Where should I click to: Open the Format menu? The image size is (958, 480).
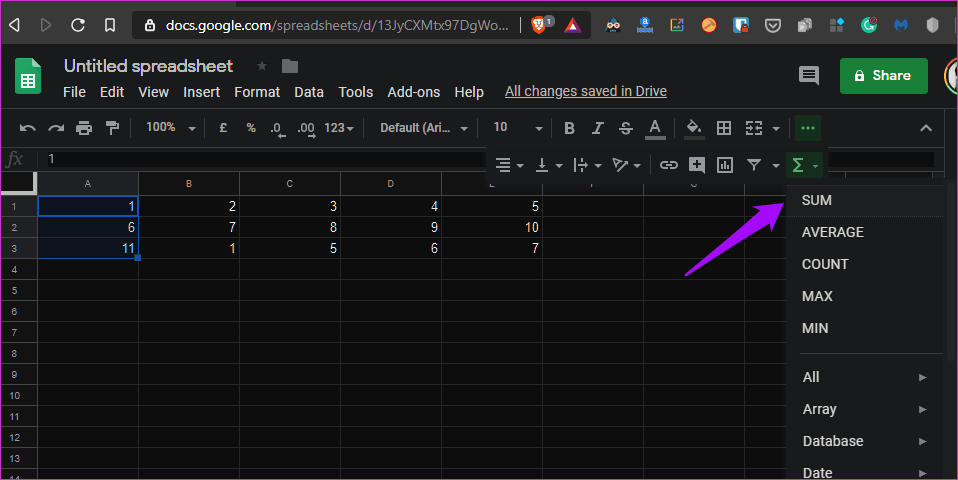click(257, 92)
